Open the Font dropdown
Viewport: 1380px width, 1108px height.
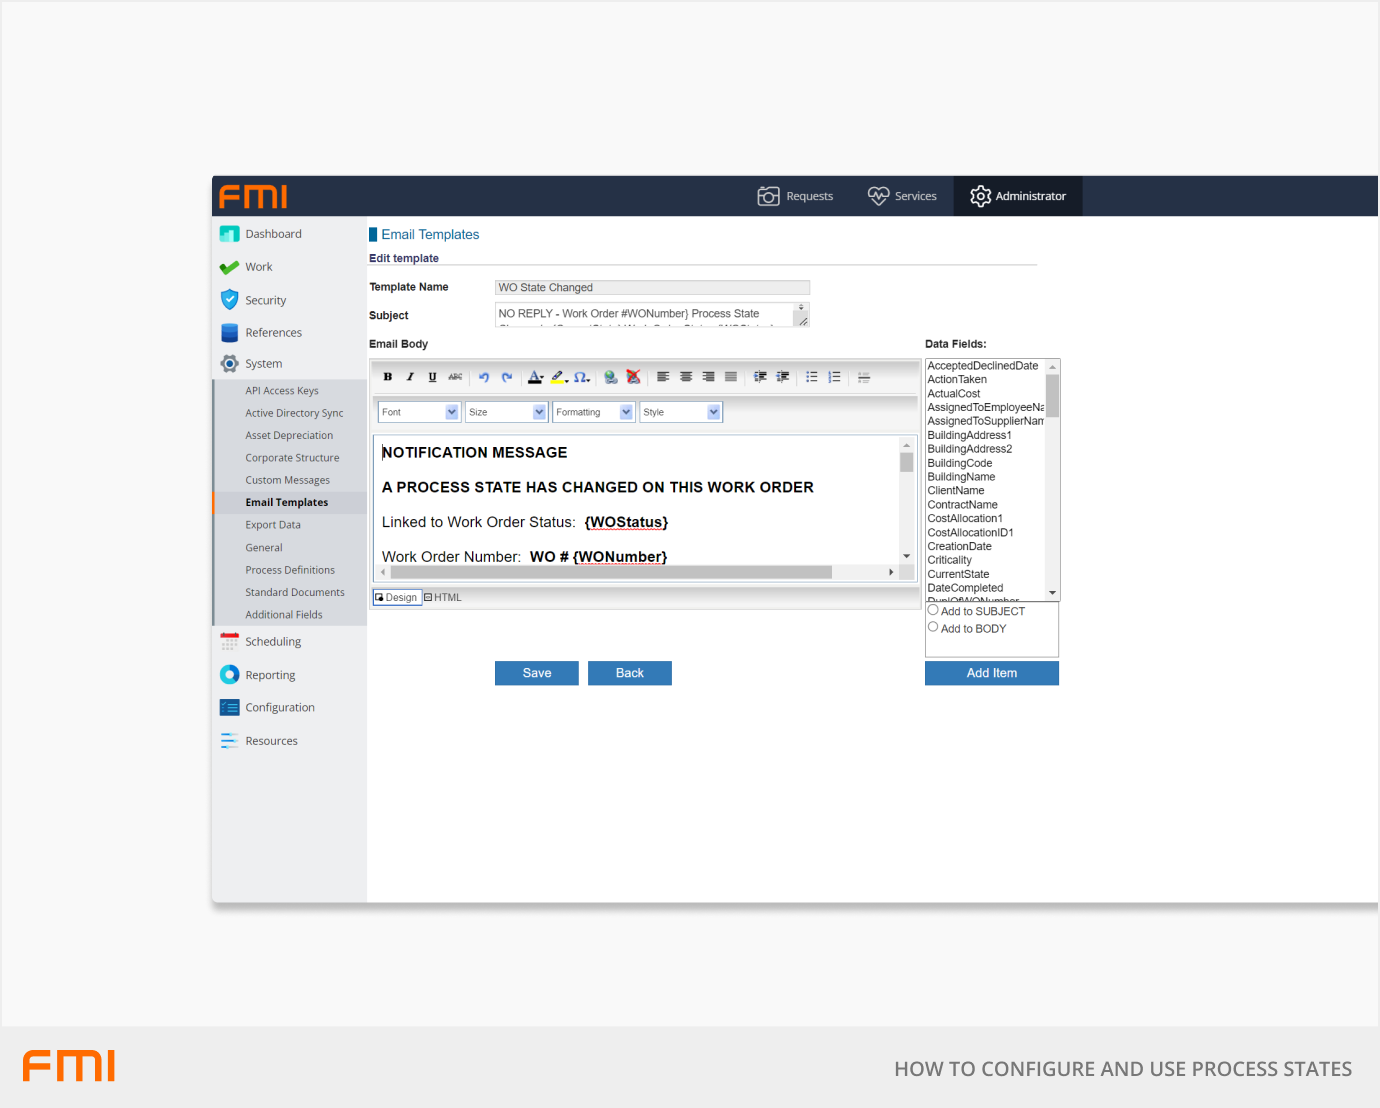pyautogui.click(x=418, y=412)
